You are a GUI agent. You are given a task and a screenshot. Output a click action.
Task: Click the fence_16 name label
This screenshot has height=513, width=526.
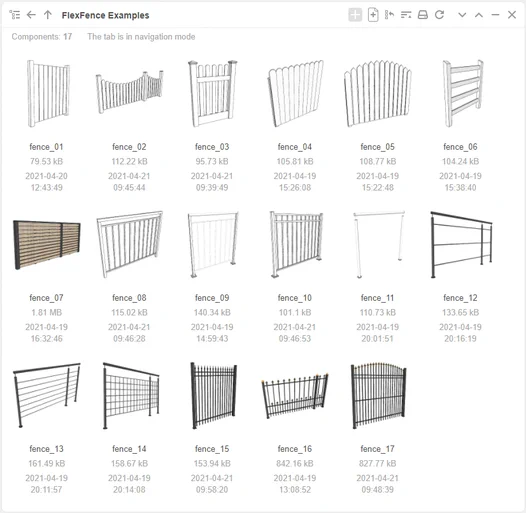(x=295, y=449)
